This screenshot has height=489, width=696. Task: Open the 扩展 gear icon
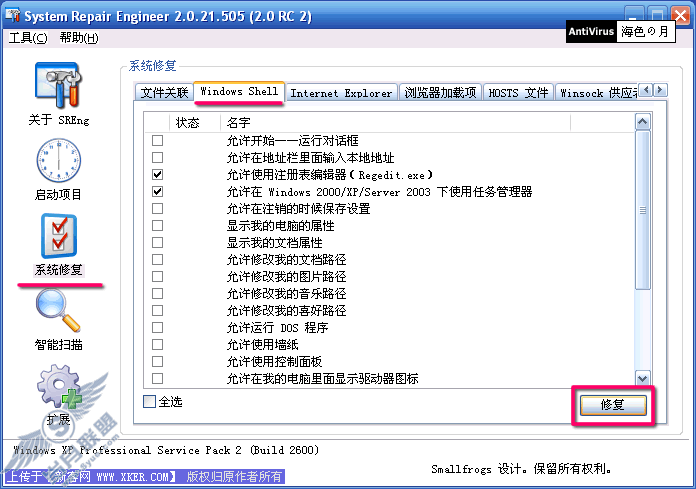59,386
